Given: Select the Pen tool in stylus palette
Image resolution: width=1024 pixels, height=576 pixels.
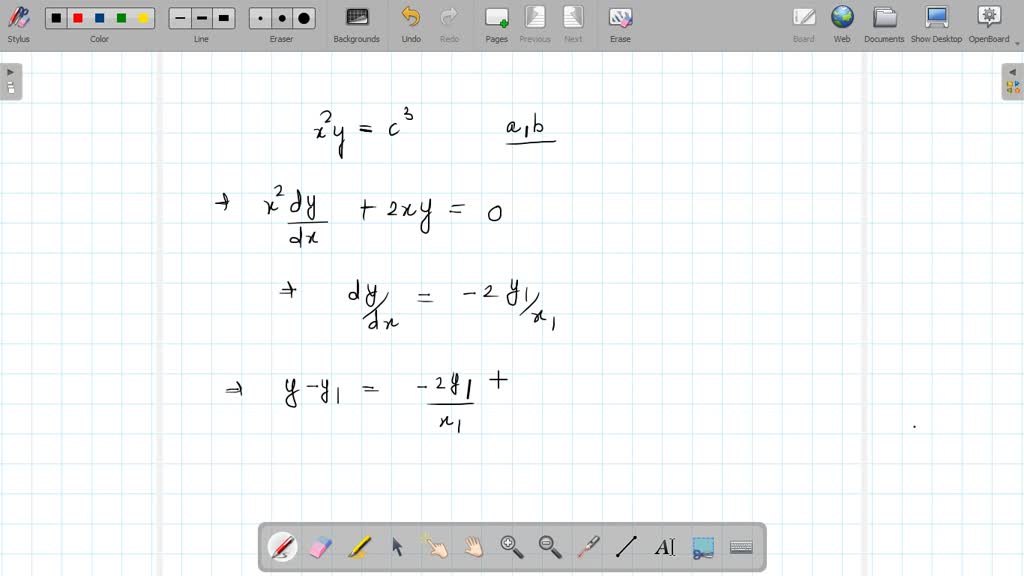Looking at the screenshot, I should click(x=282, y=547).
